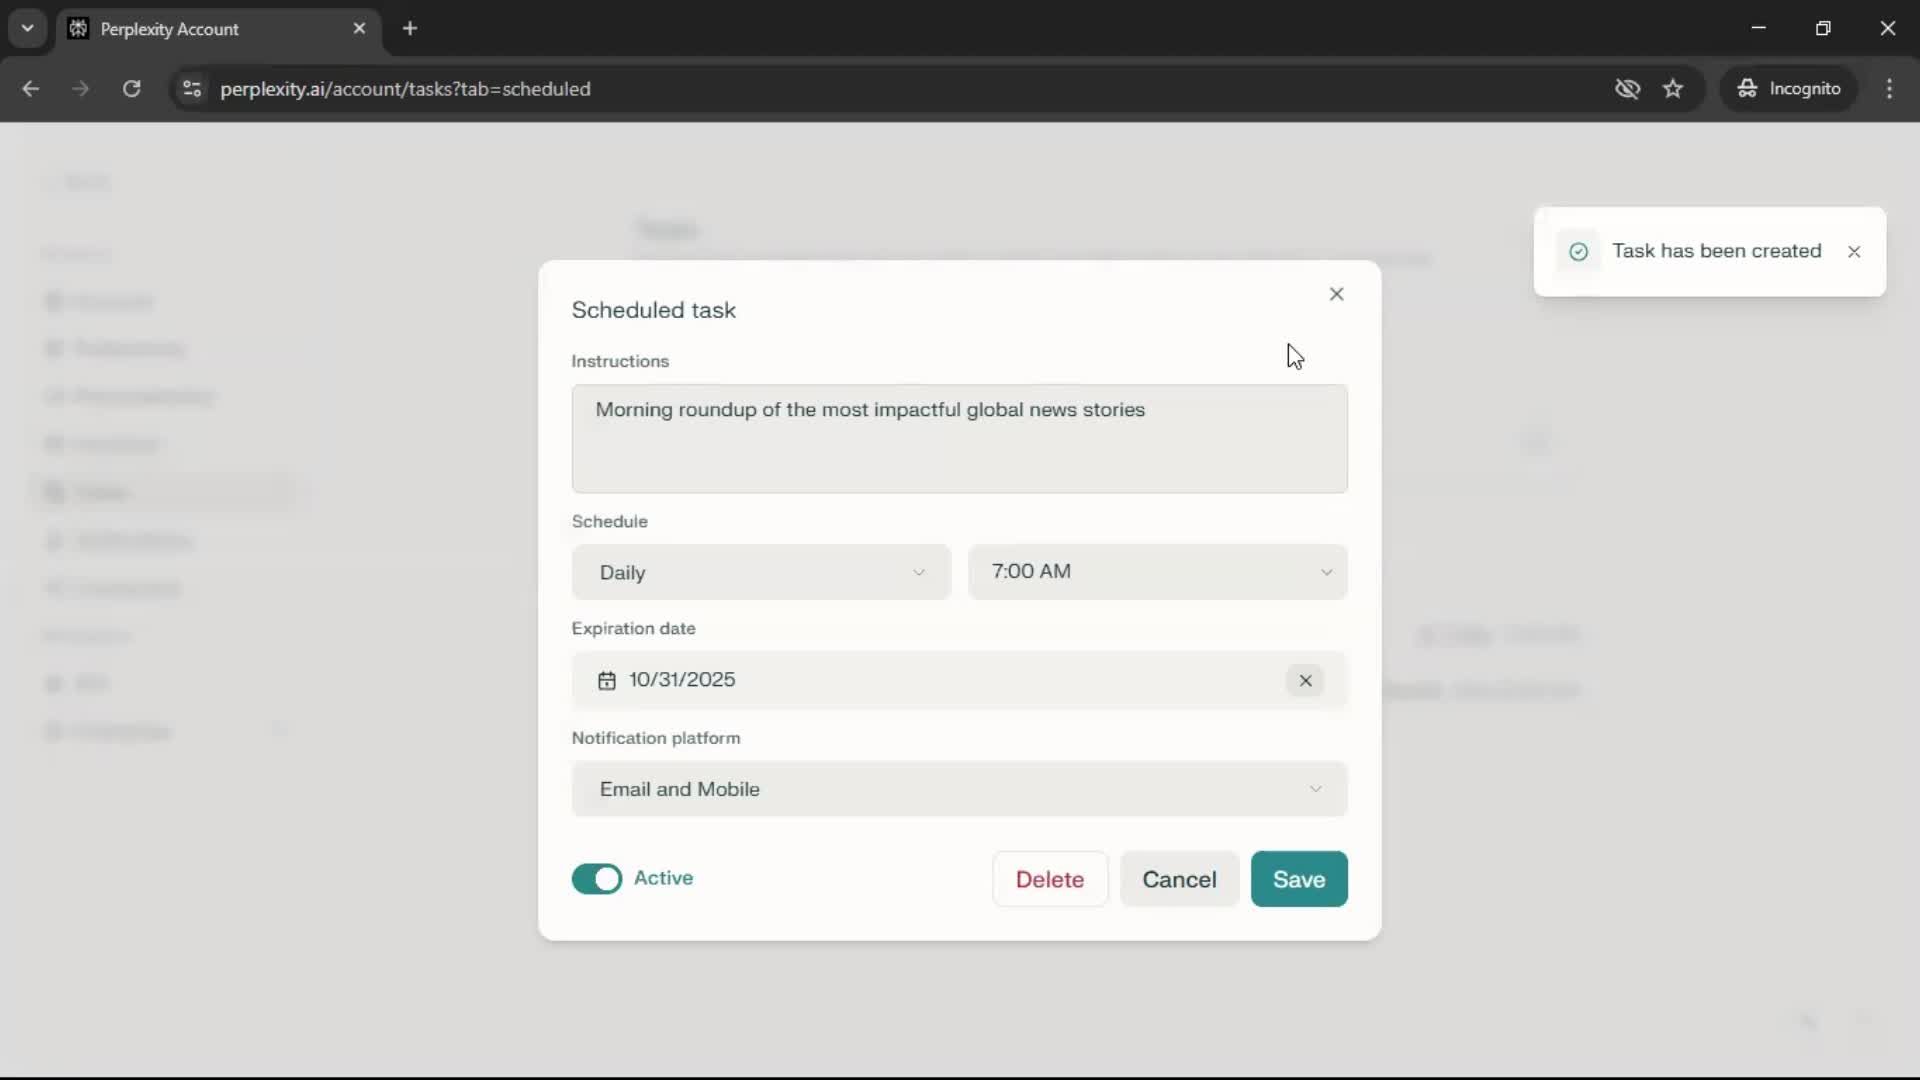Bookmark this page with star icon
The image size is (1920, 1080).
tap(1673, 89)
